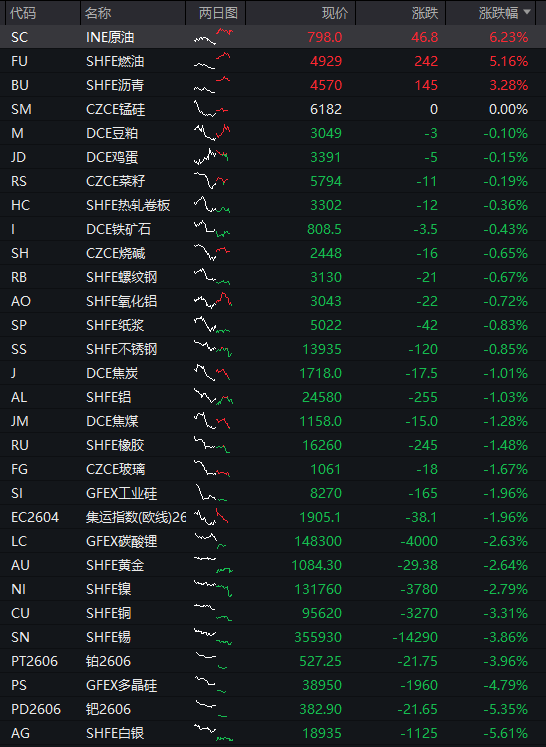
Task: Sort by 现价 column header
Action: [335, 13]
